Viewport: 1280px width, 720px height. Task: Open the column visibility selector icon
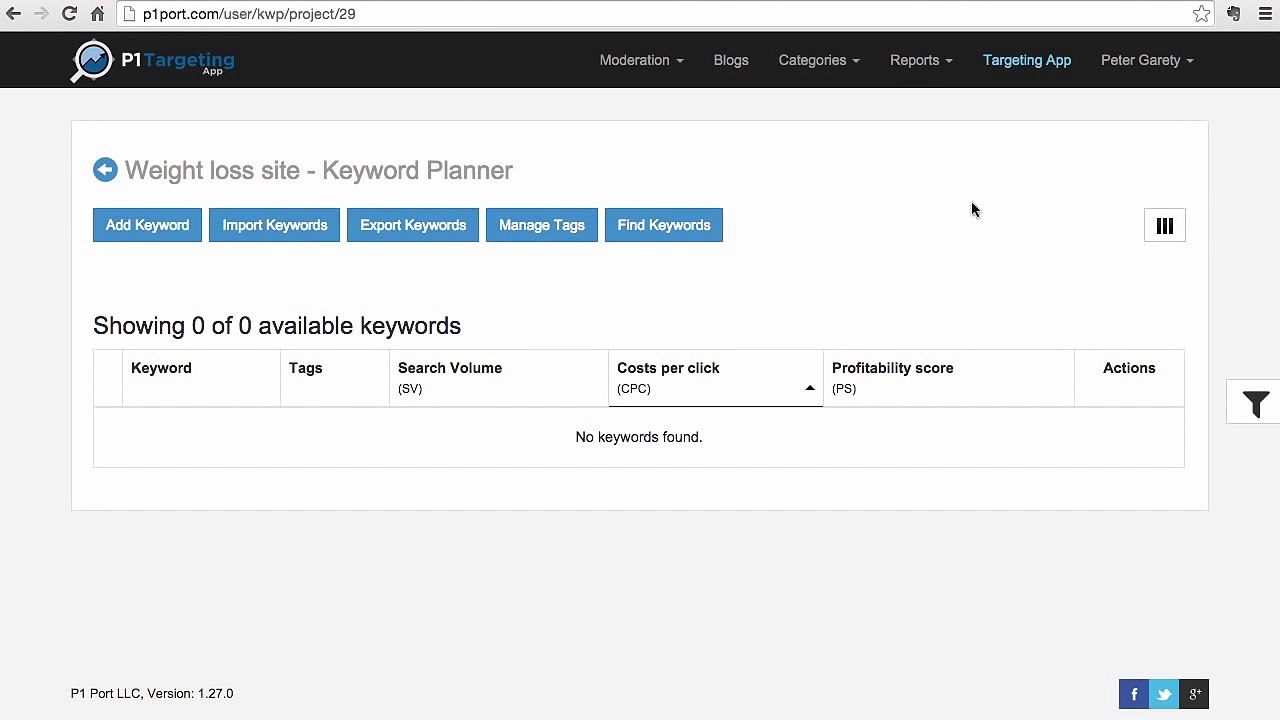click(1164, 226)
